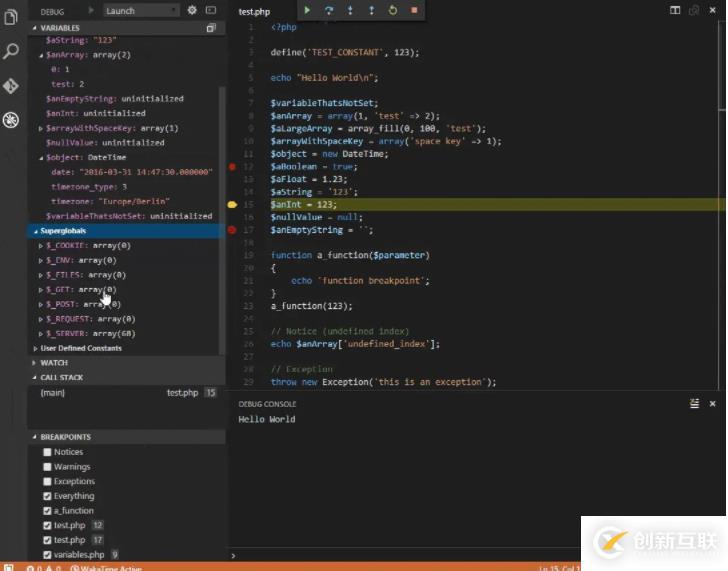
Task: Select the test.php editor tab
Action: click(x=254, y=11)
